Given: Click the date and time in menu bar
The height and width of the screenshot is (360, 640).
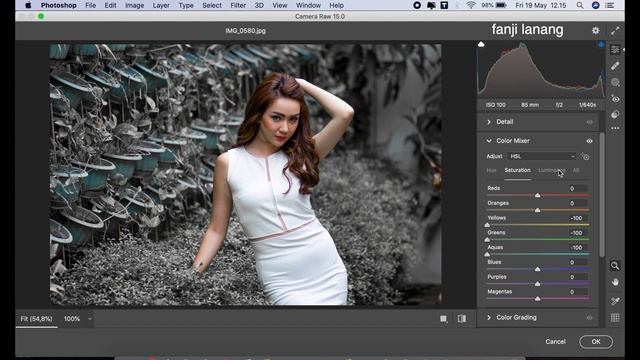Looking at the screenshot, I should point(540,5).
